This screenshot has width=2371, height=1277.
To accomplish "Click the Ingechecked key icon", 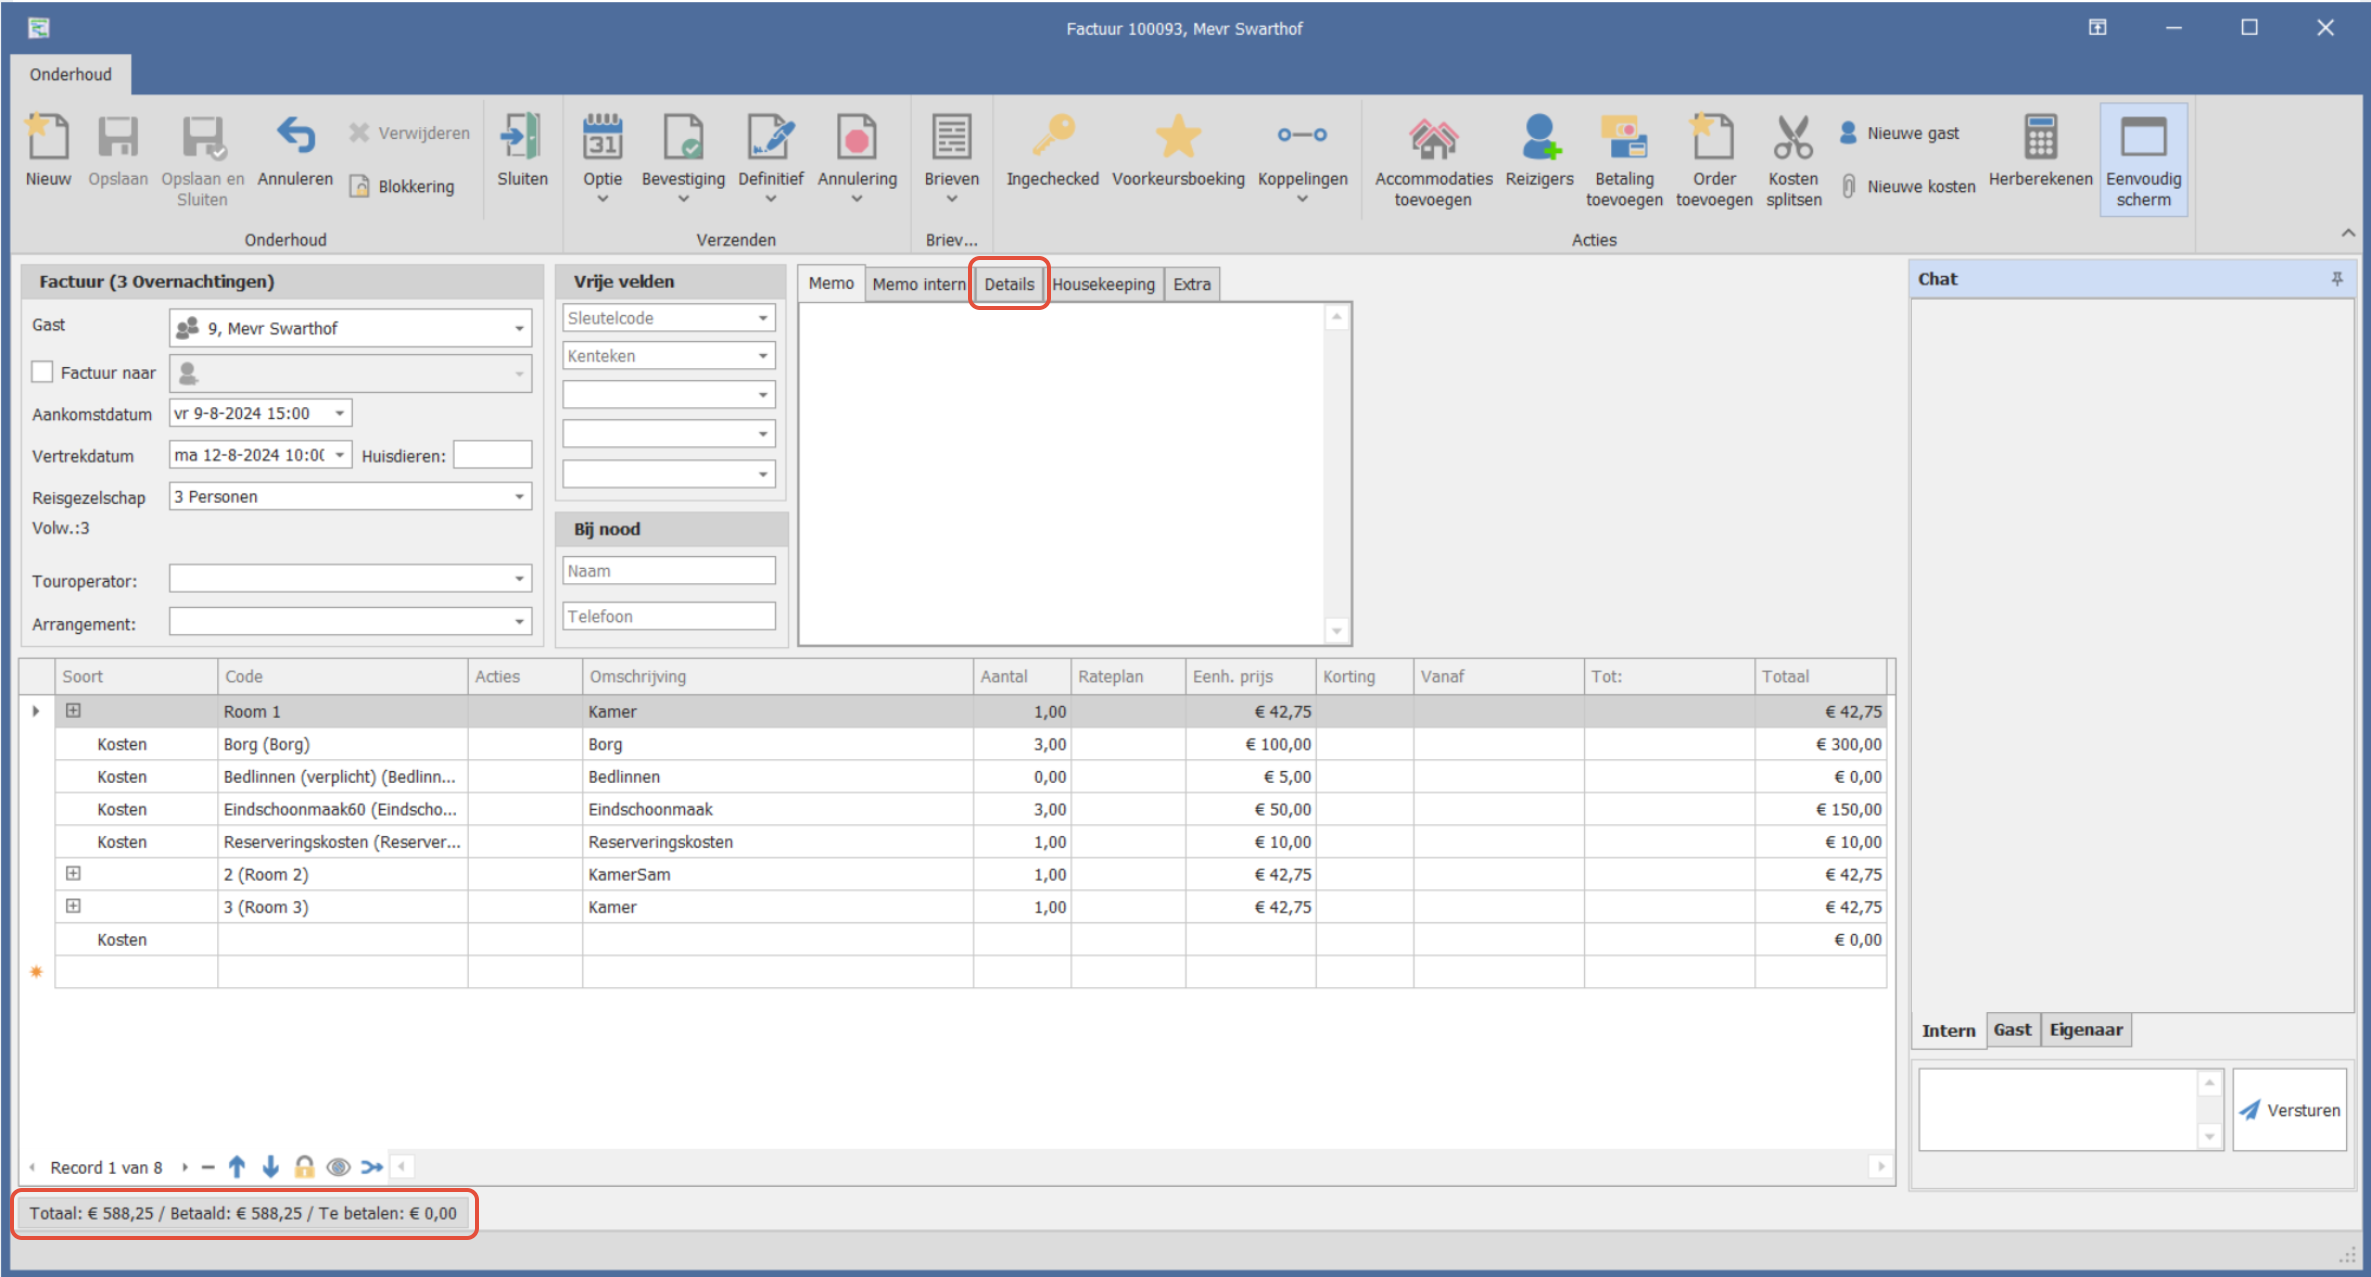I will pyautogui.click(x=1052, y=137).
